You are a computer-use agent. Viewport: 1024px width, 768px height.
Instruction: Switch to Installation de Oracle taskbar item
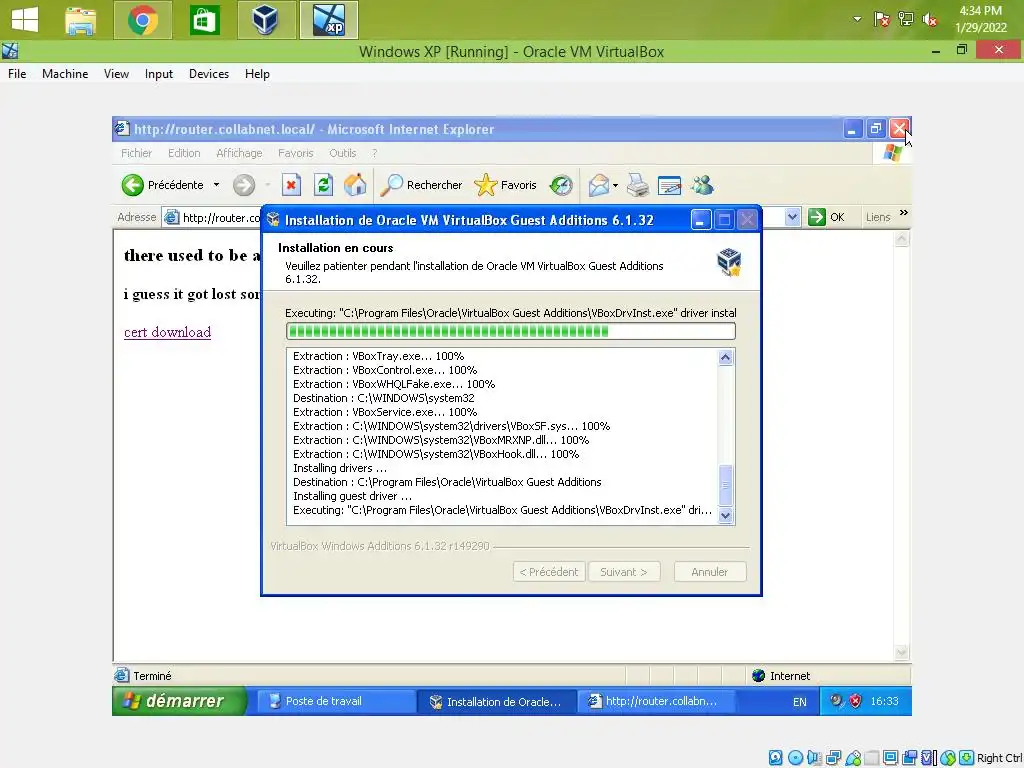496,701
